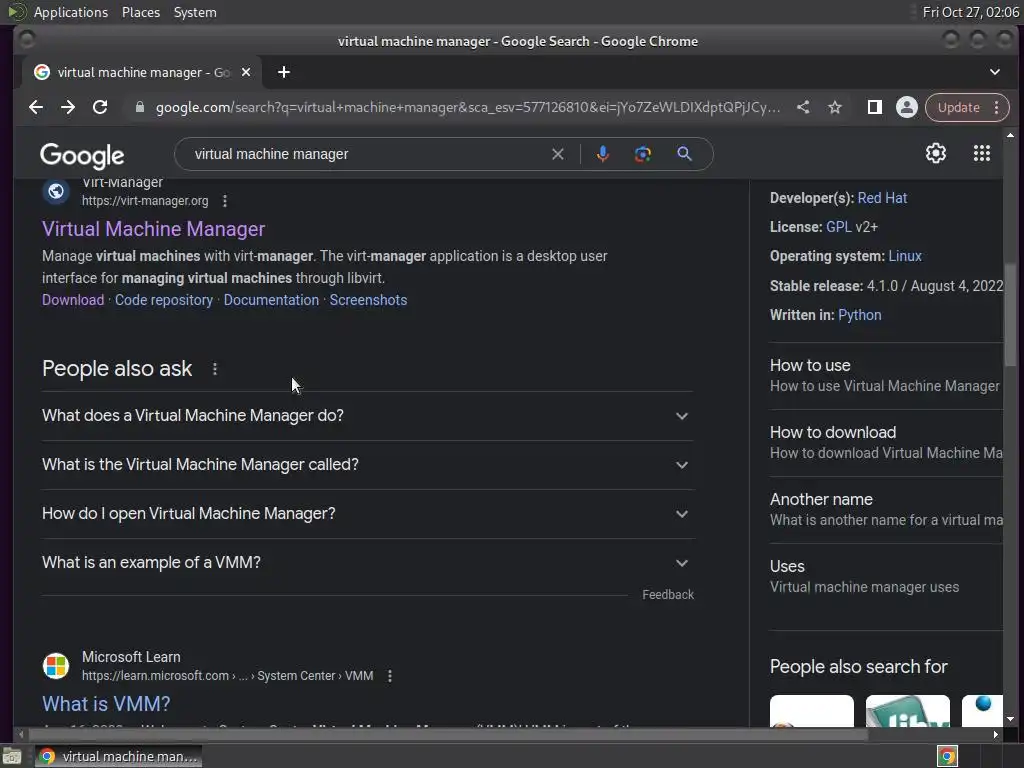
Task: Open Google quick settings gear
Action: click(936, 153)
